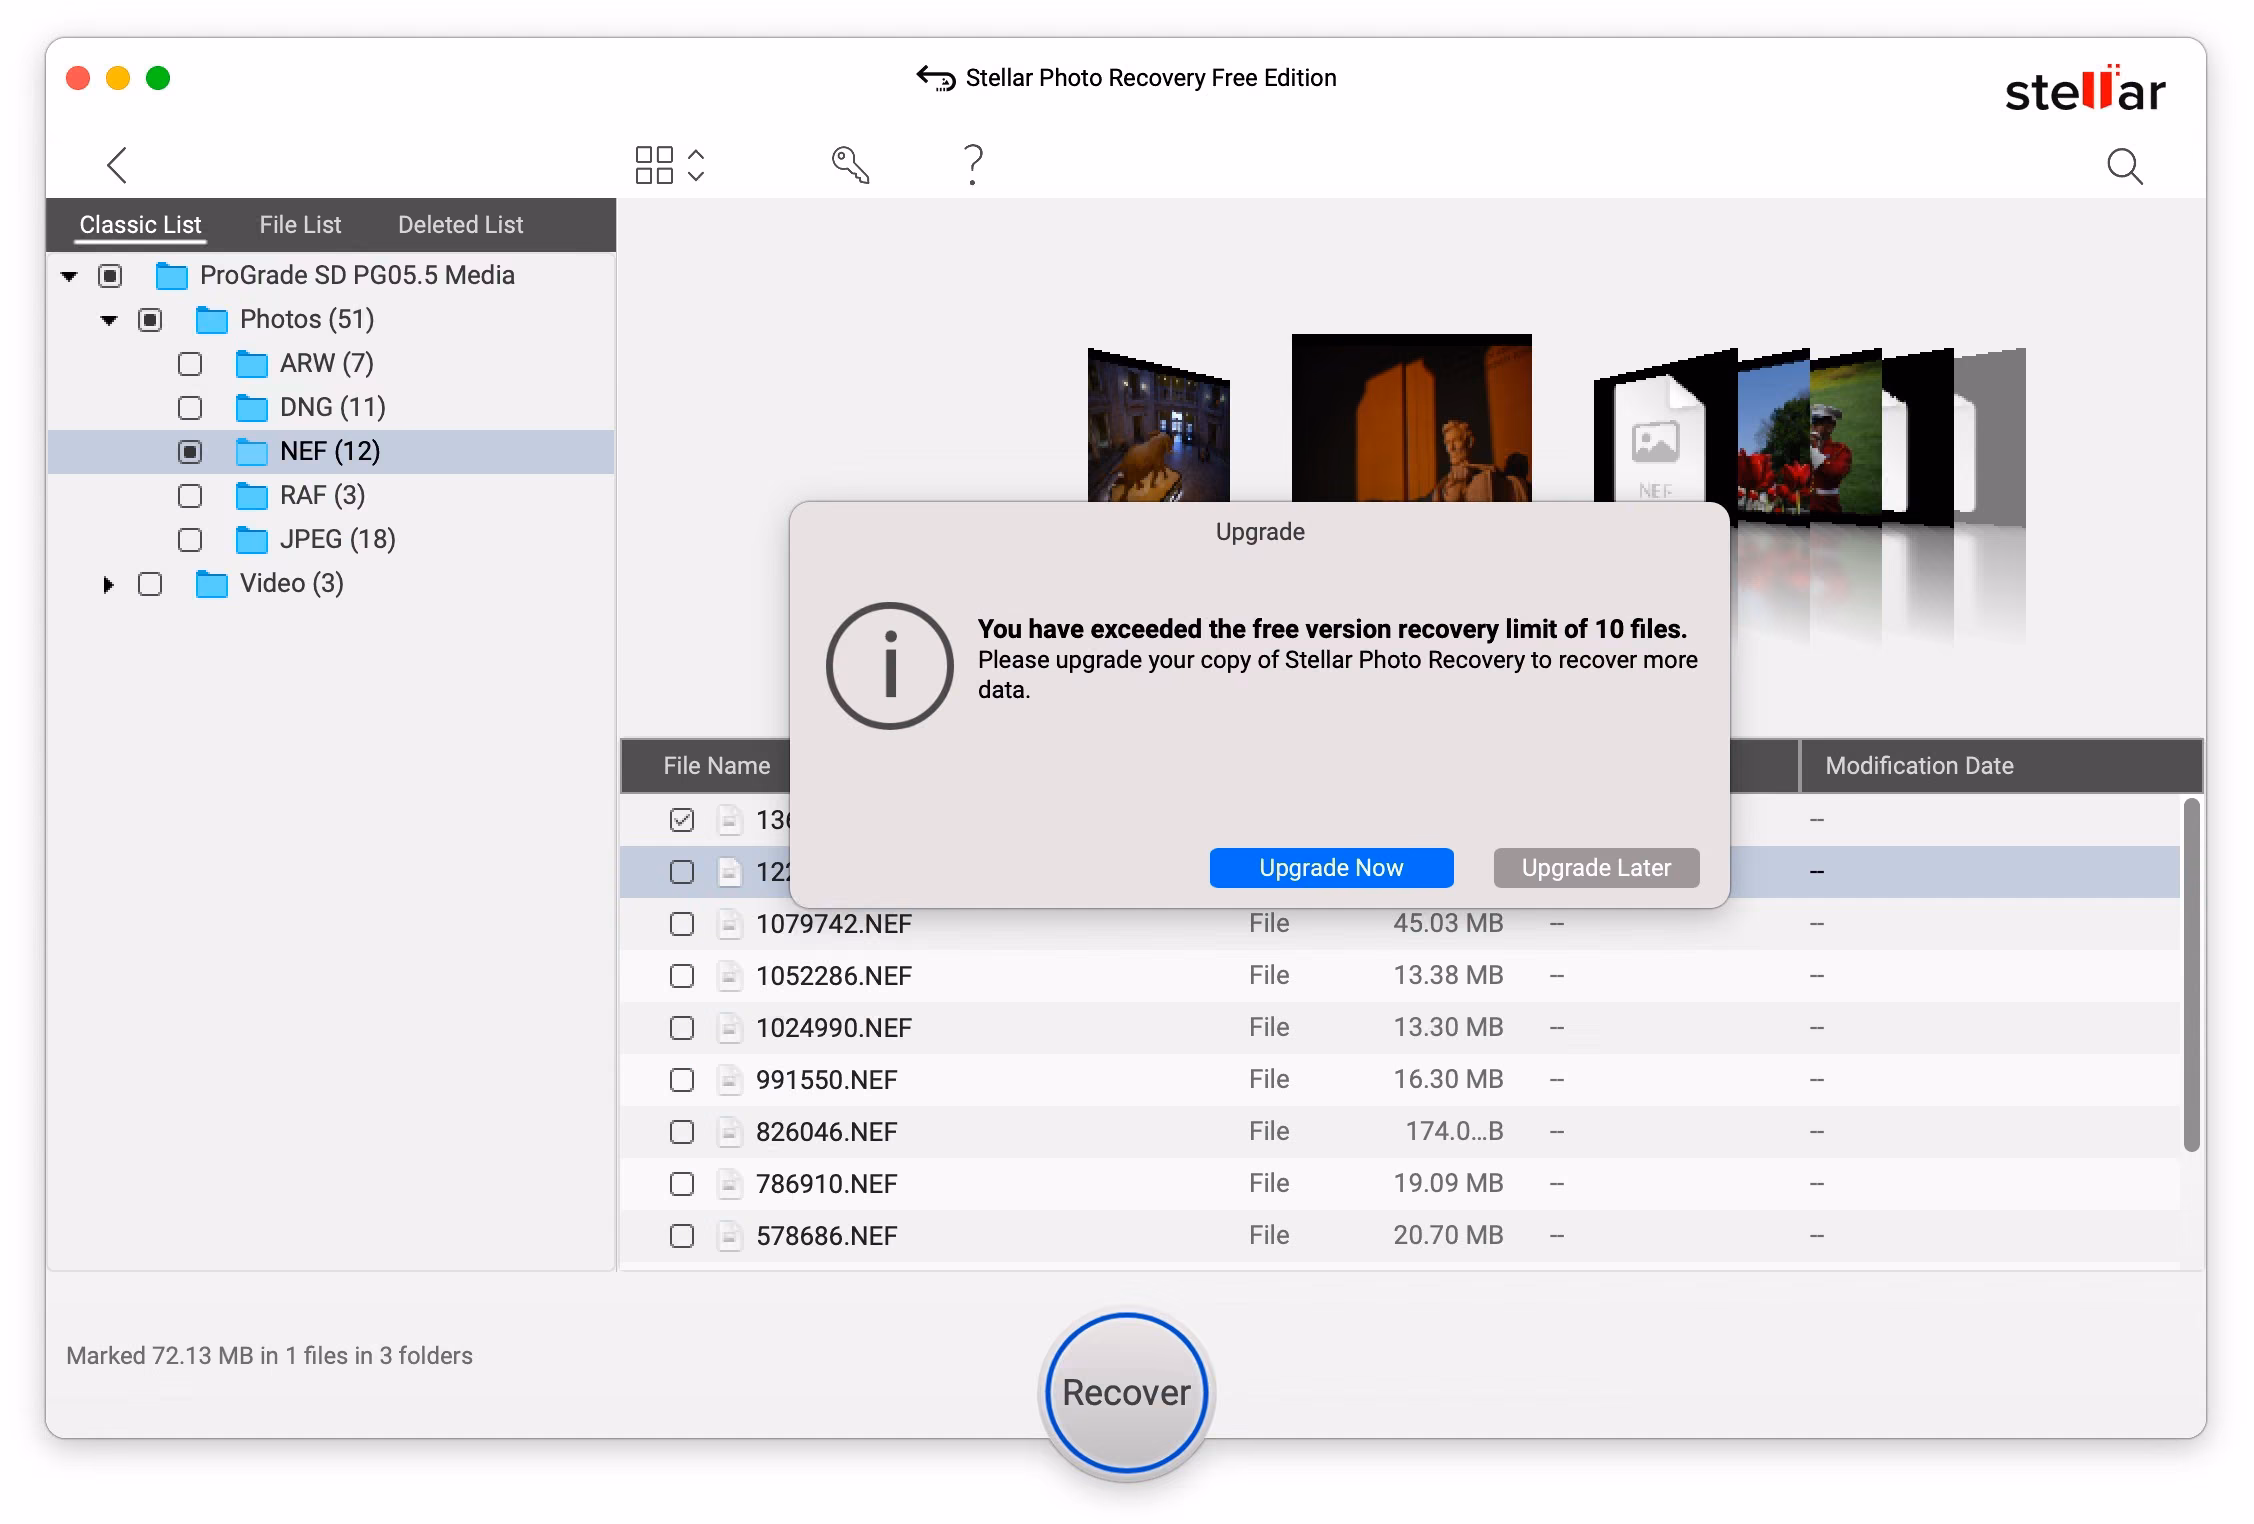
Task: Click the Stellar logo
Action: tap(2085, 89)
